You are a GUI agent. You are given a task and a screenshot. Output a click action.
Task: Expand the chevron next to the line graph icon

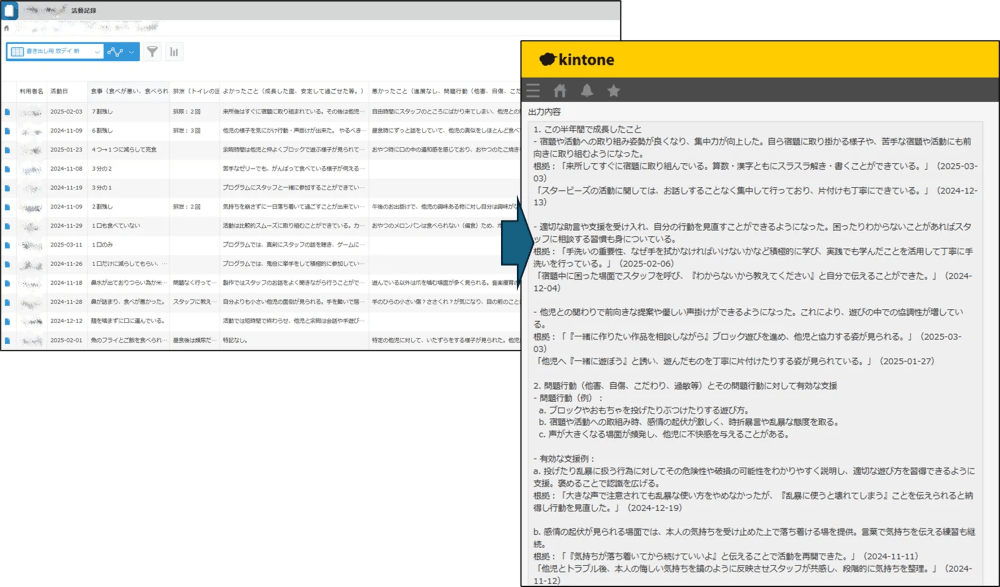pyautogui.click(x=131, y=51)
